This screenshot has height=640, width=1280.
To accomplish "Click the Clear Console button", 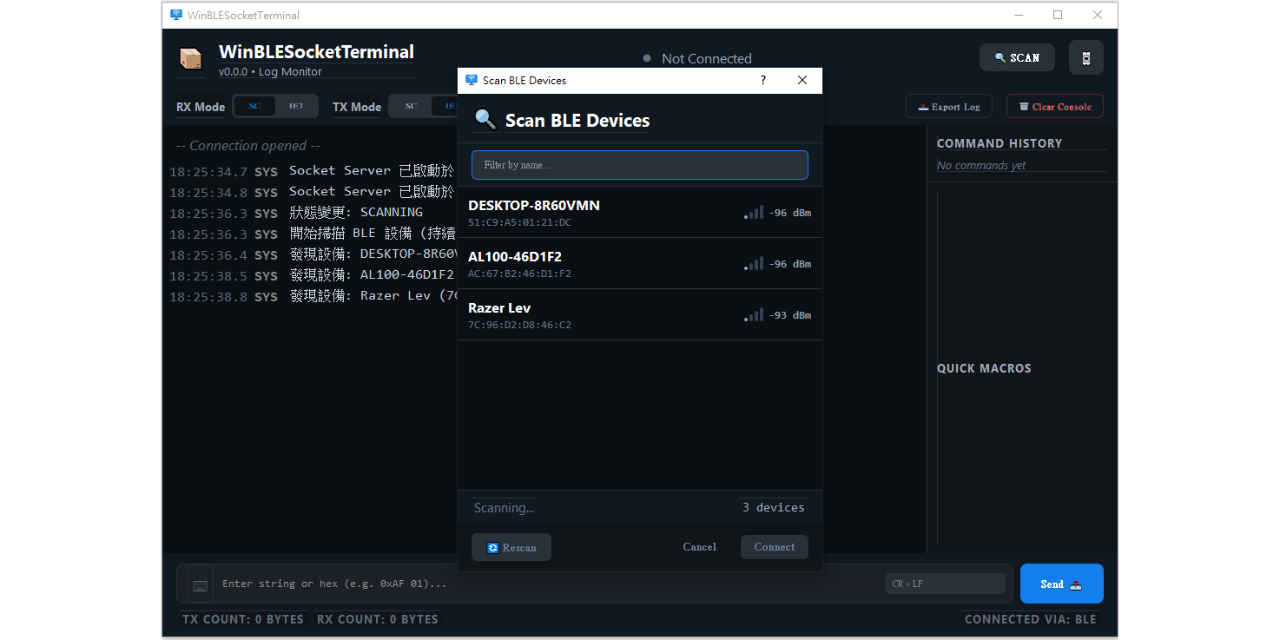I will (1054, 106).
